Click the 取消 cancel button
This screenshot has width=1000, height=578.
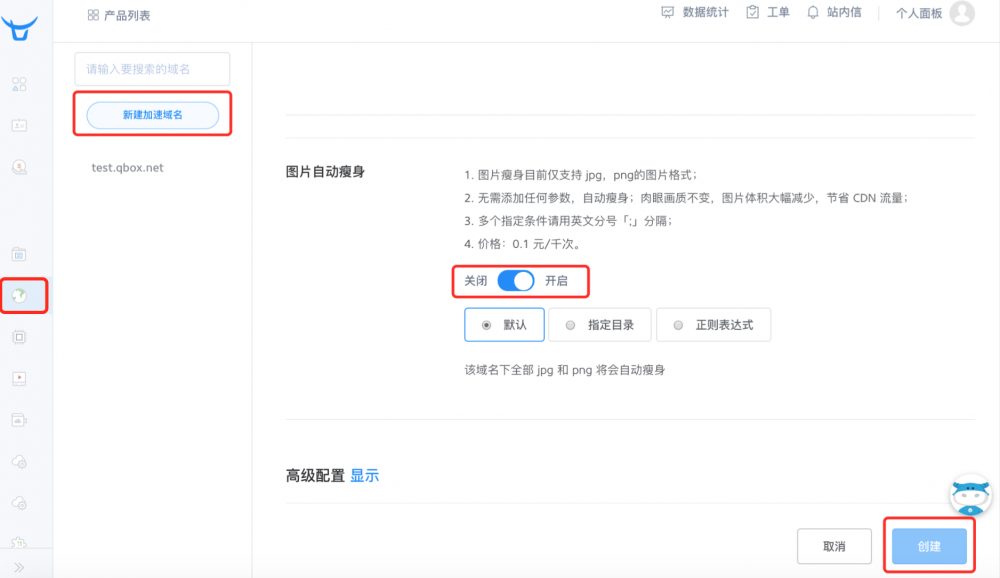(834, 546)
